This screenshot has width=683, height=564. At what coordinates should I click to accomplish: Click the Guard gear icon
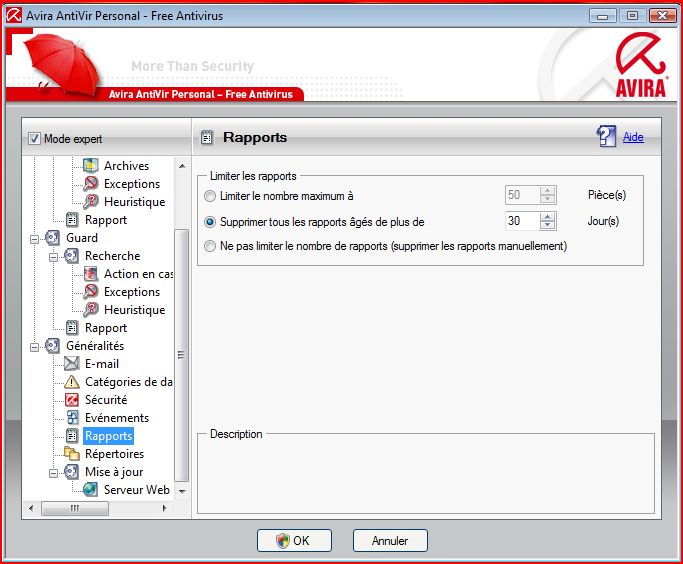pos(52,237)
